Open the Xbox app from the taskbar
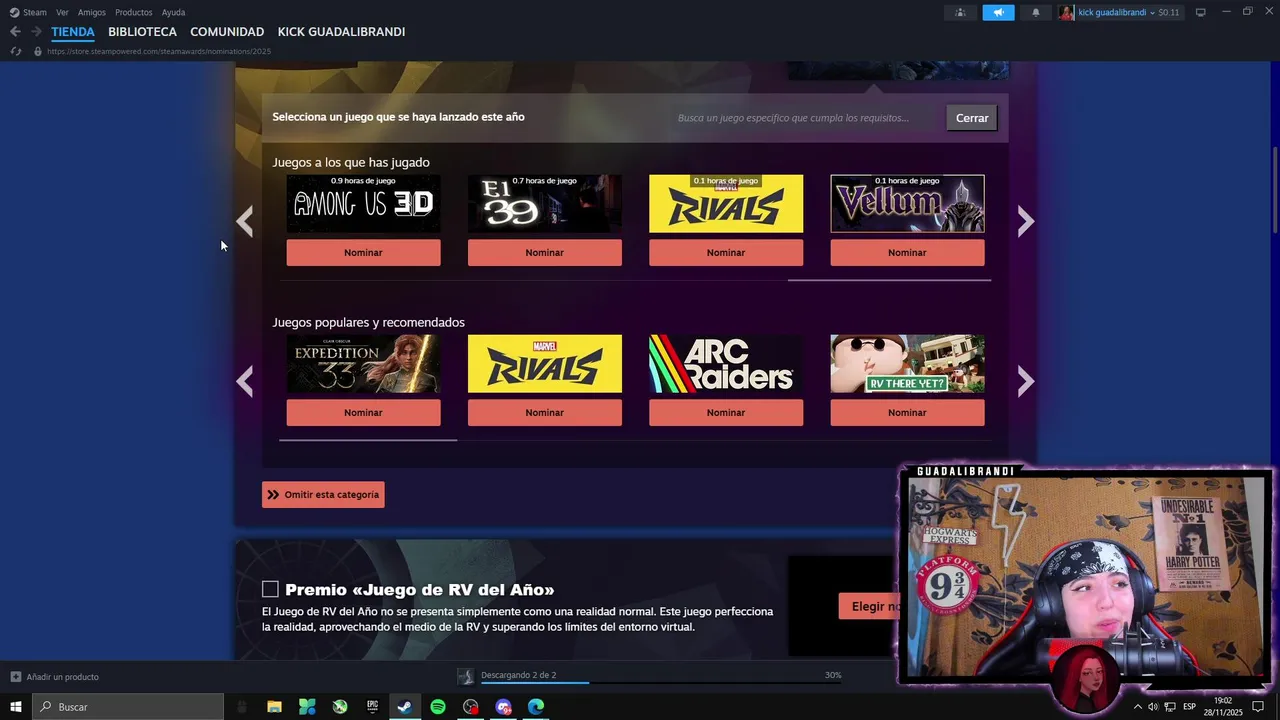Screen dimensions: 1280x720 pos(340,707)
